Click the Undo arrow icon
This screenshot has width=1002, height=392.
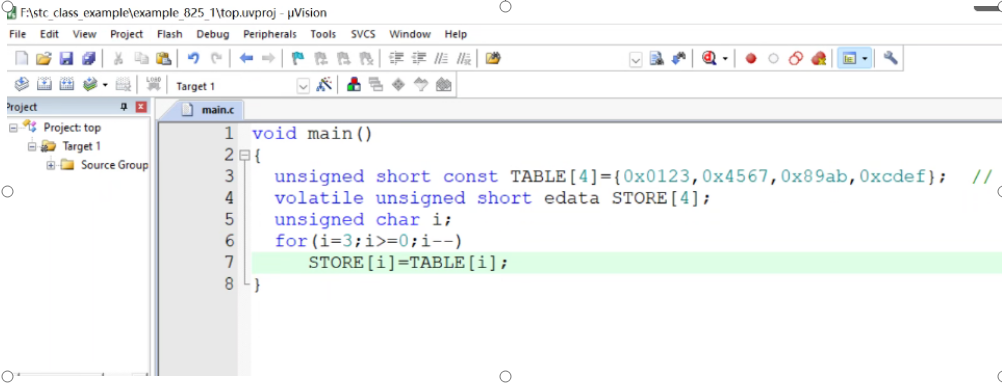tap(193, 59)
